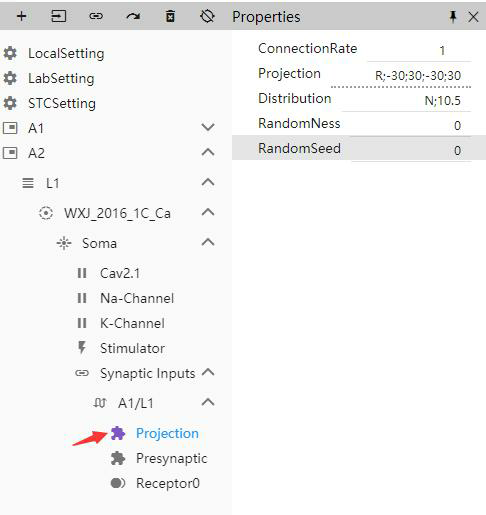
Task: Select the Receptor0 entry
Action: coord(168,483)
